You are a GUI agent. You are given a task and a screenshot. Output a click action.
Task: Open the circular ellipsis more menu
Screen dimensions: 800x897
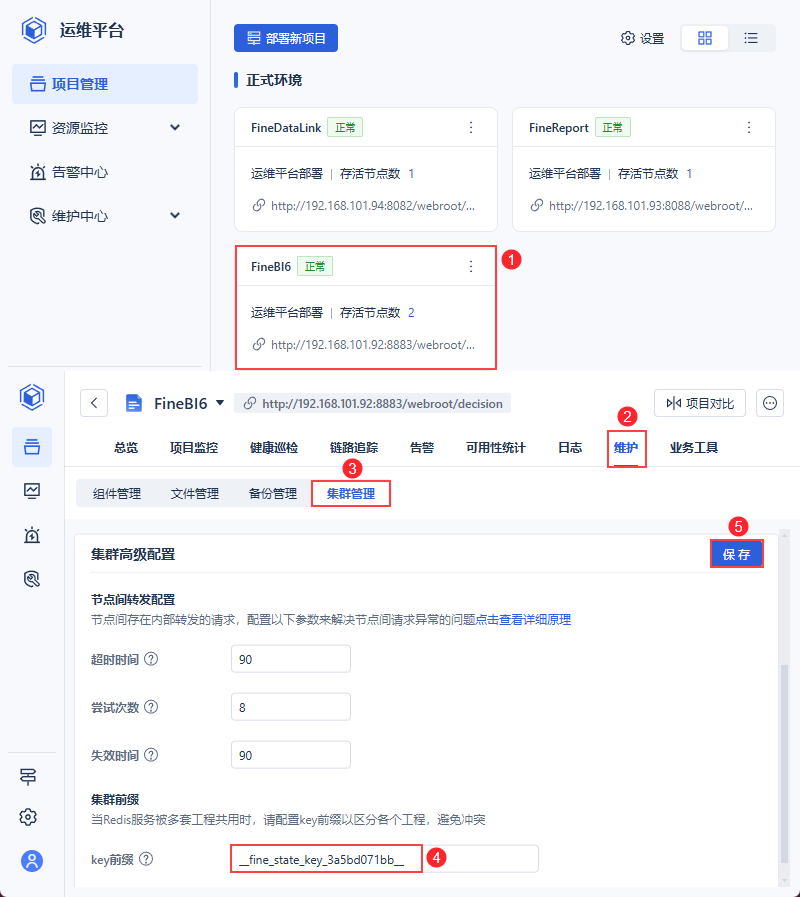pos(770,403)
